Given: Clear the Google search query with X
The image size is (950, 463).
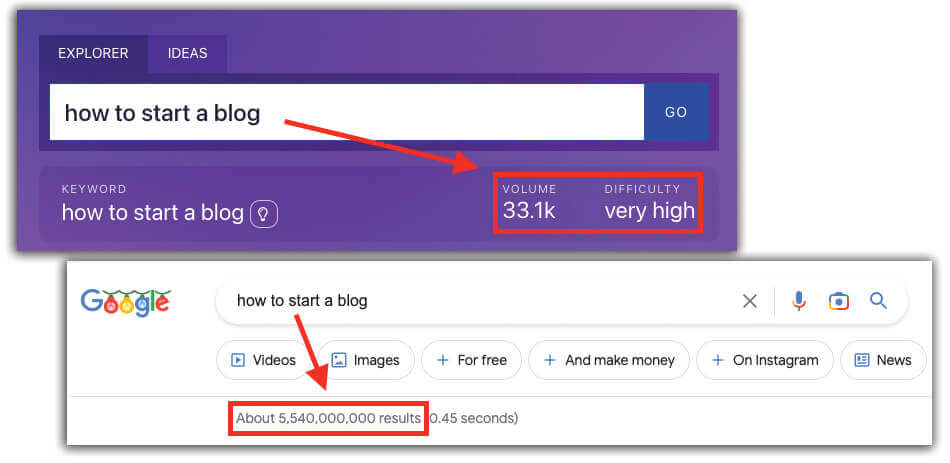Looking at the screenshot, I should tap(750, 301).
